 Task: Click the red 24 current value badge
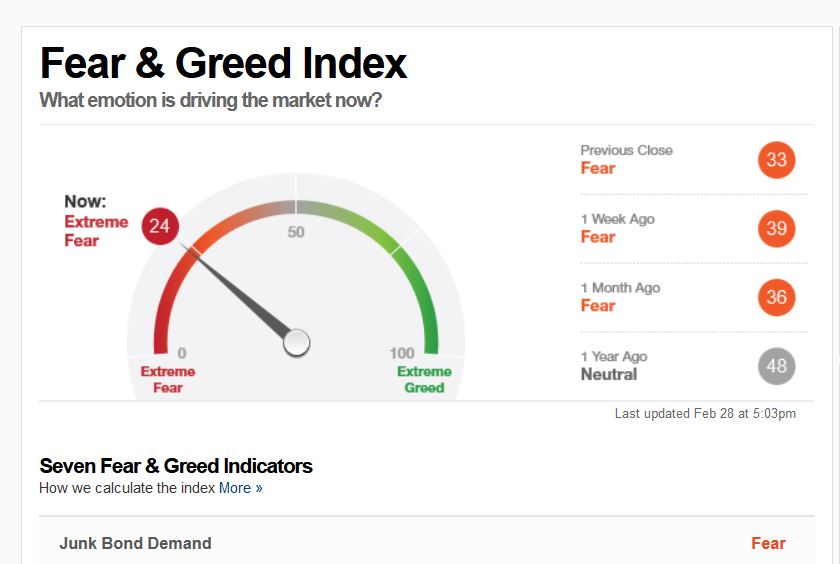[160, 226]
